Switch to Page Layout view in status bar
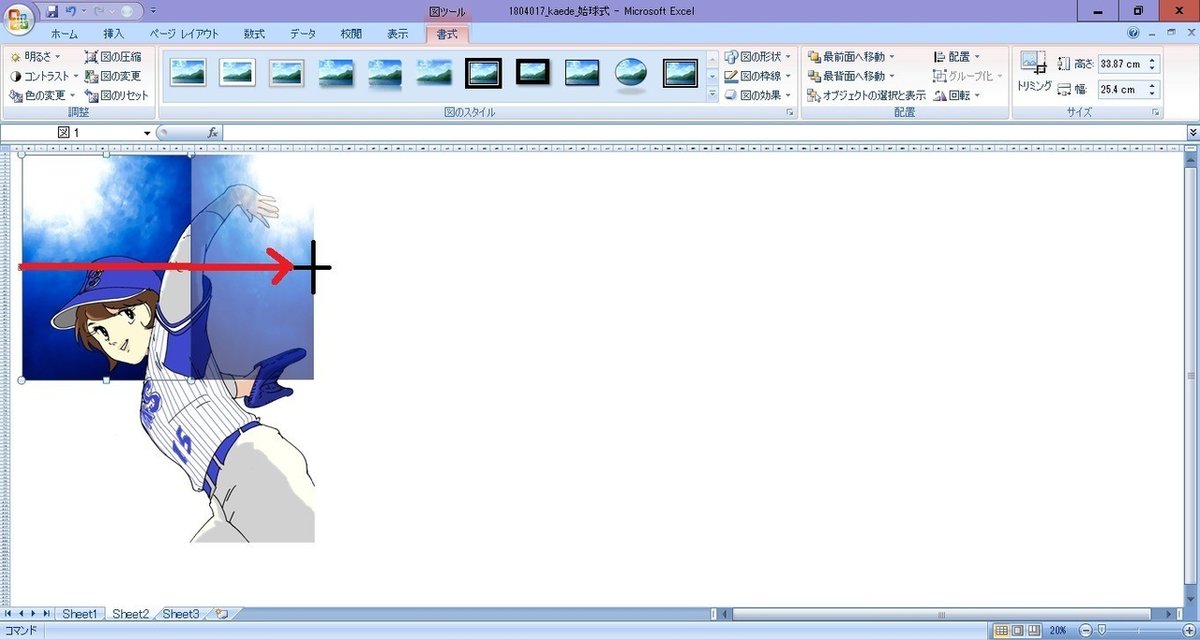This screenshot has height=640, width=1200. click(x=1017, y=631)
